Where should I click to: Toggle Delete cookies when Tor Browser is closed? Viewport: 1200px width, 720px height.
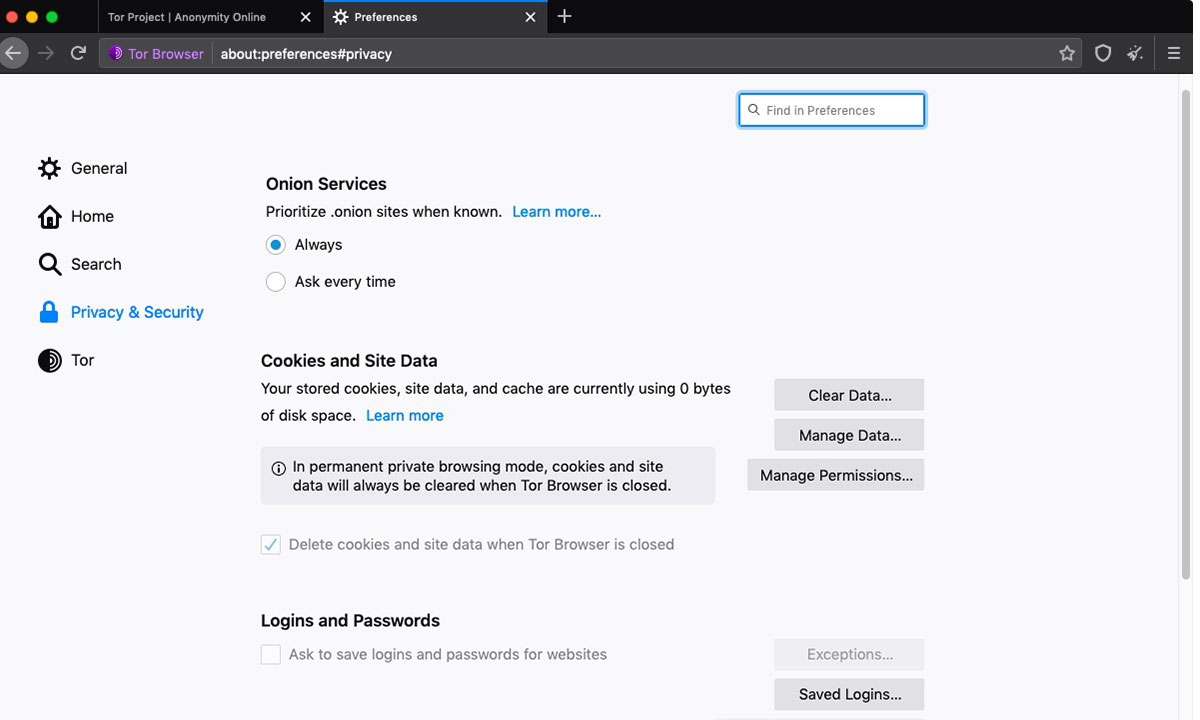[271, 545]
